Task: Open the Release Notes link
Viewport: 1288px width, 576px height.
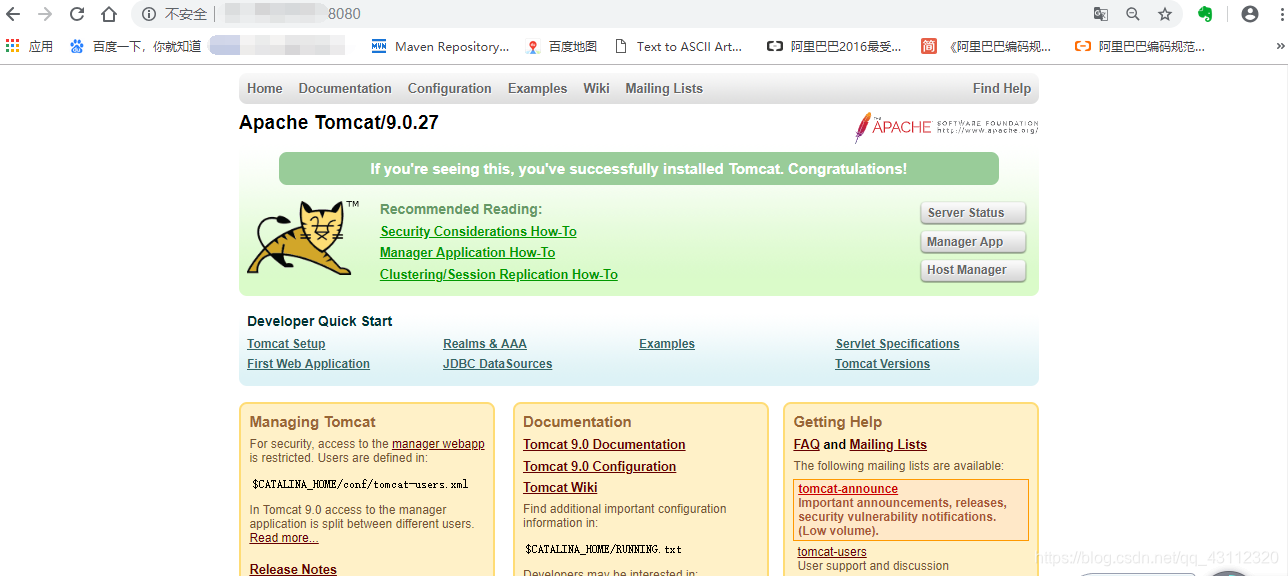Action: pos(293,570)
